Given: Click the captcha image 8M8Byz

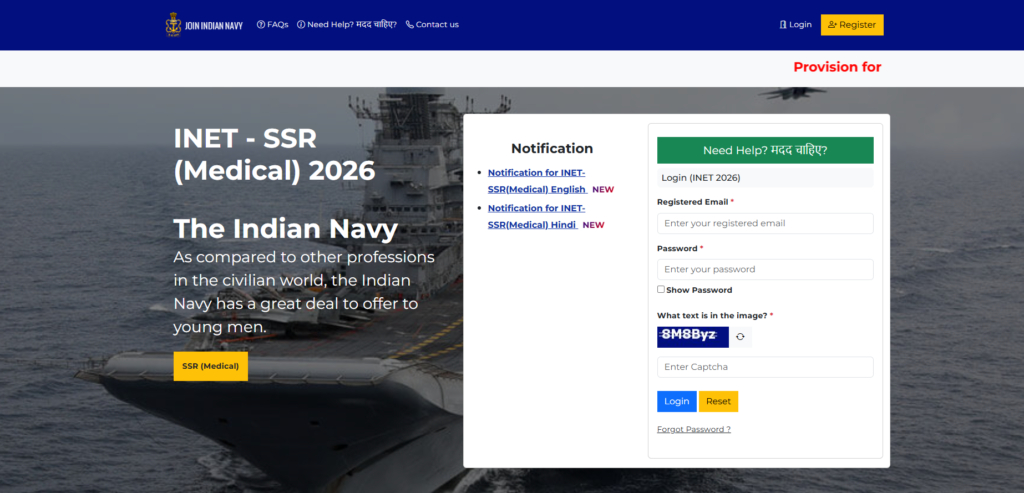Looking at the screenshot, I should point(693,337).
